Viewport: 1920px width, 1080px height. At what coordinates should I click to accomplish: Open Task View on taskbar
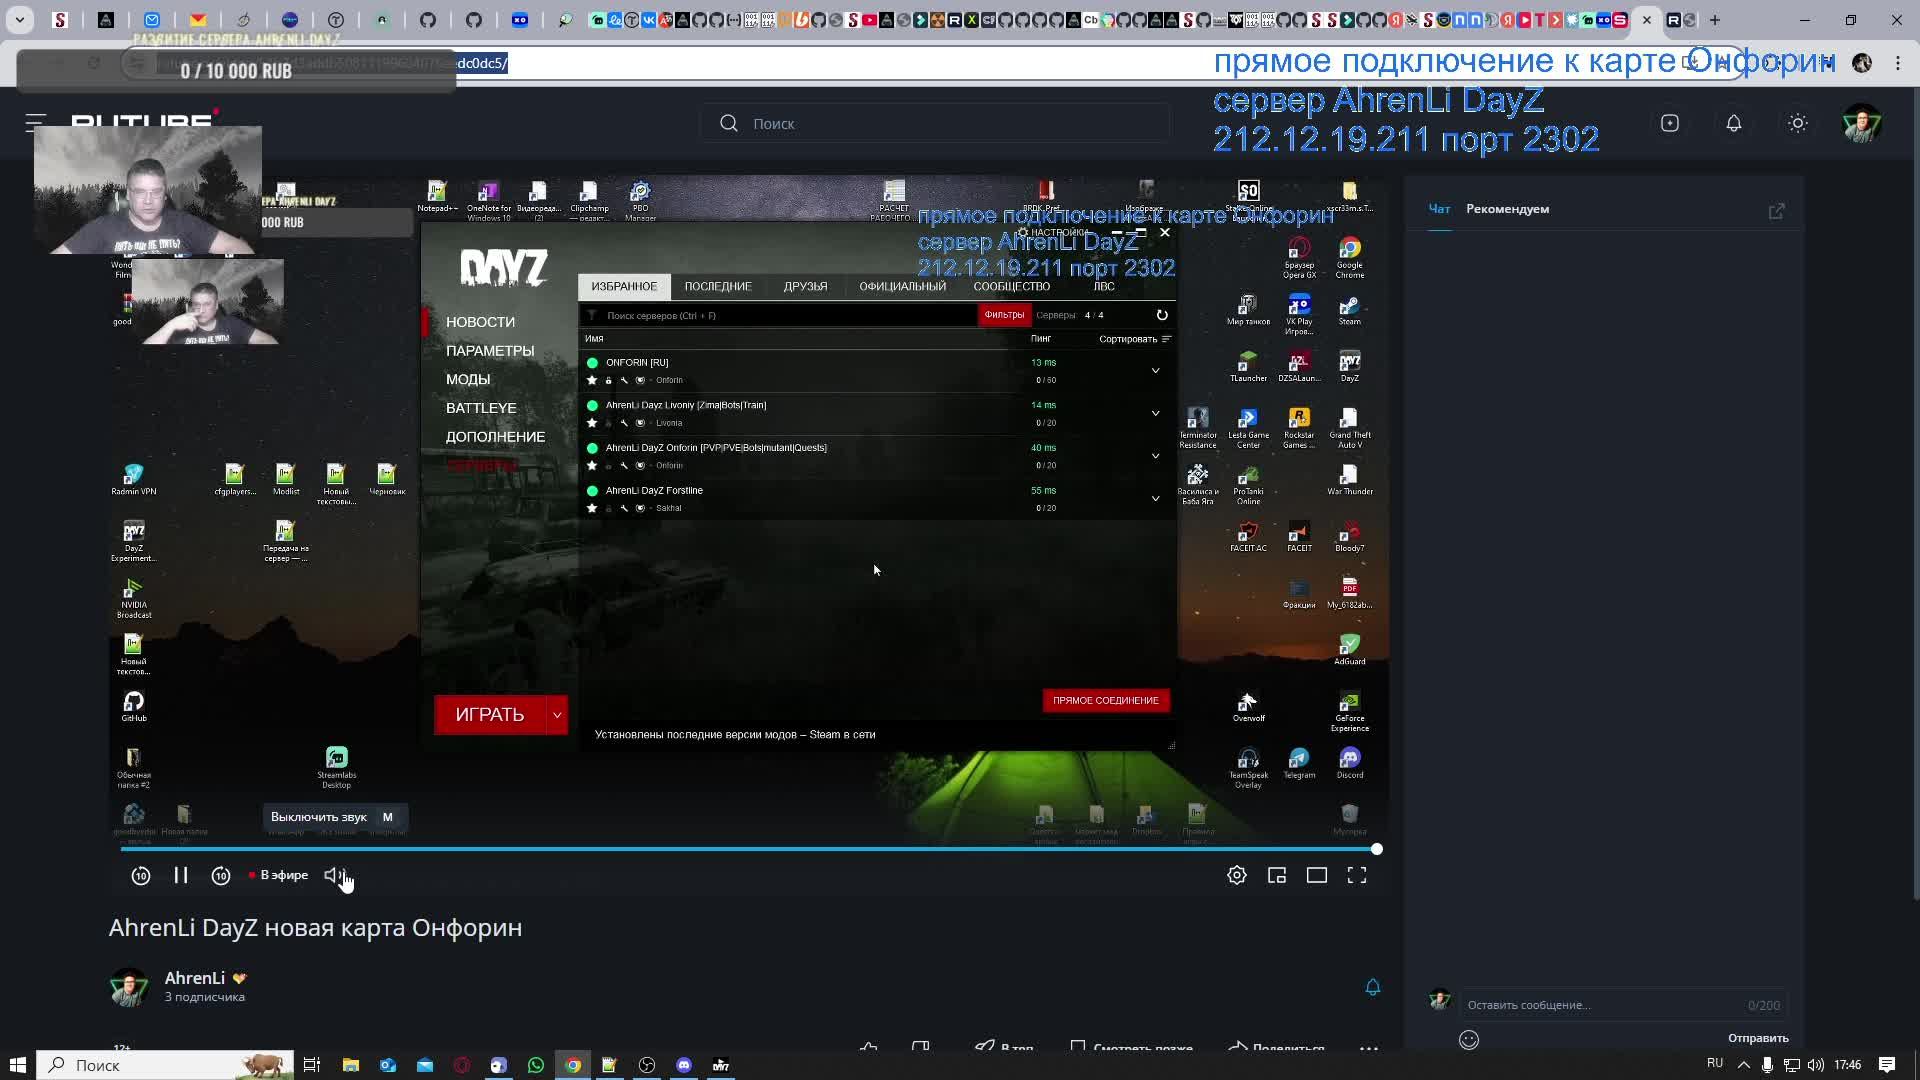[x=312, y=1065]
